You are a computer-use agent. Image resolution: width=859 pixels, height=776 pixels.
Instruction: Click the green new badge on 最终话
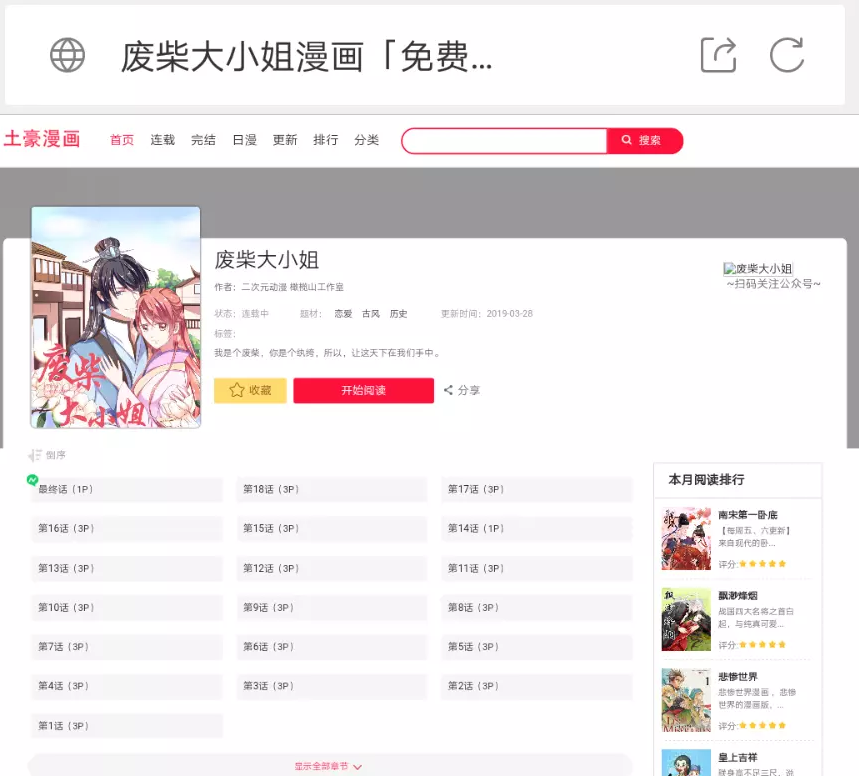pos(33,480)
